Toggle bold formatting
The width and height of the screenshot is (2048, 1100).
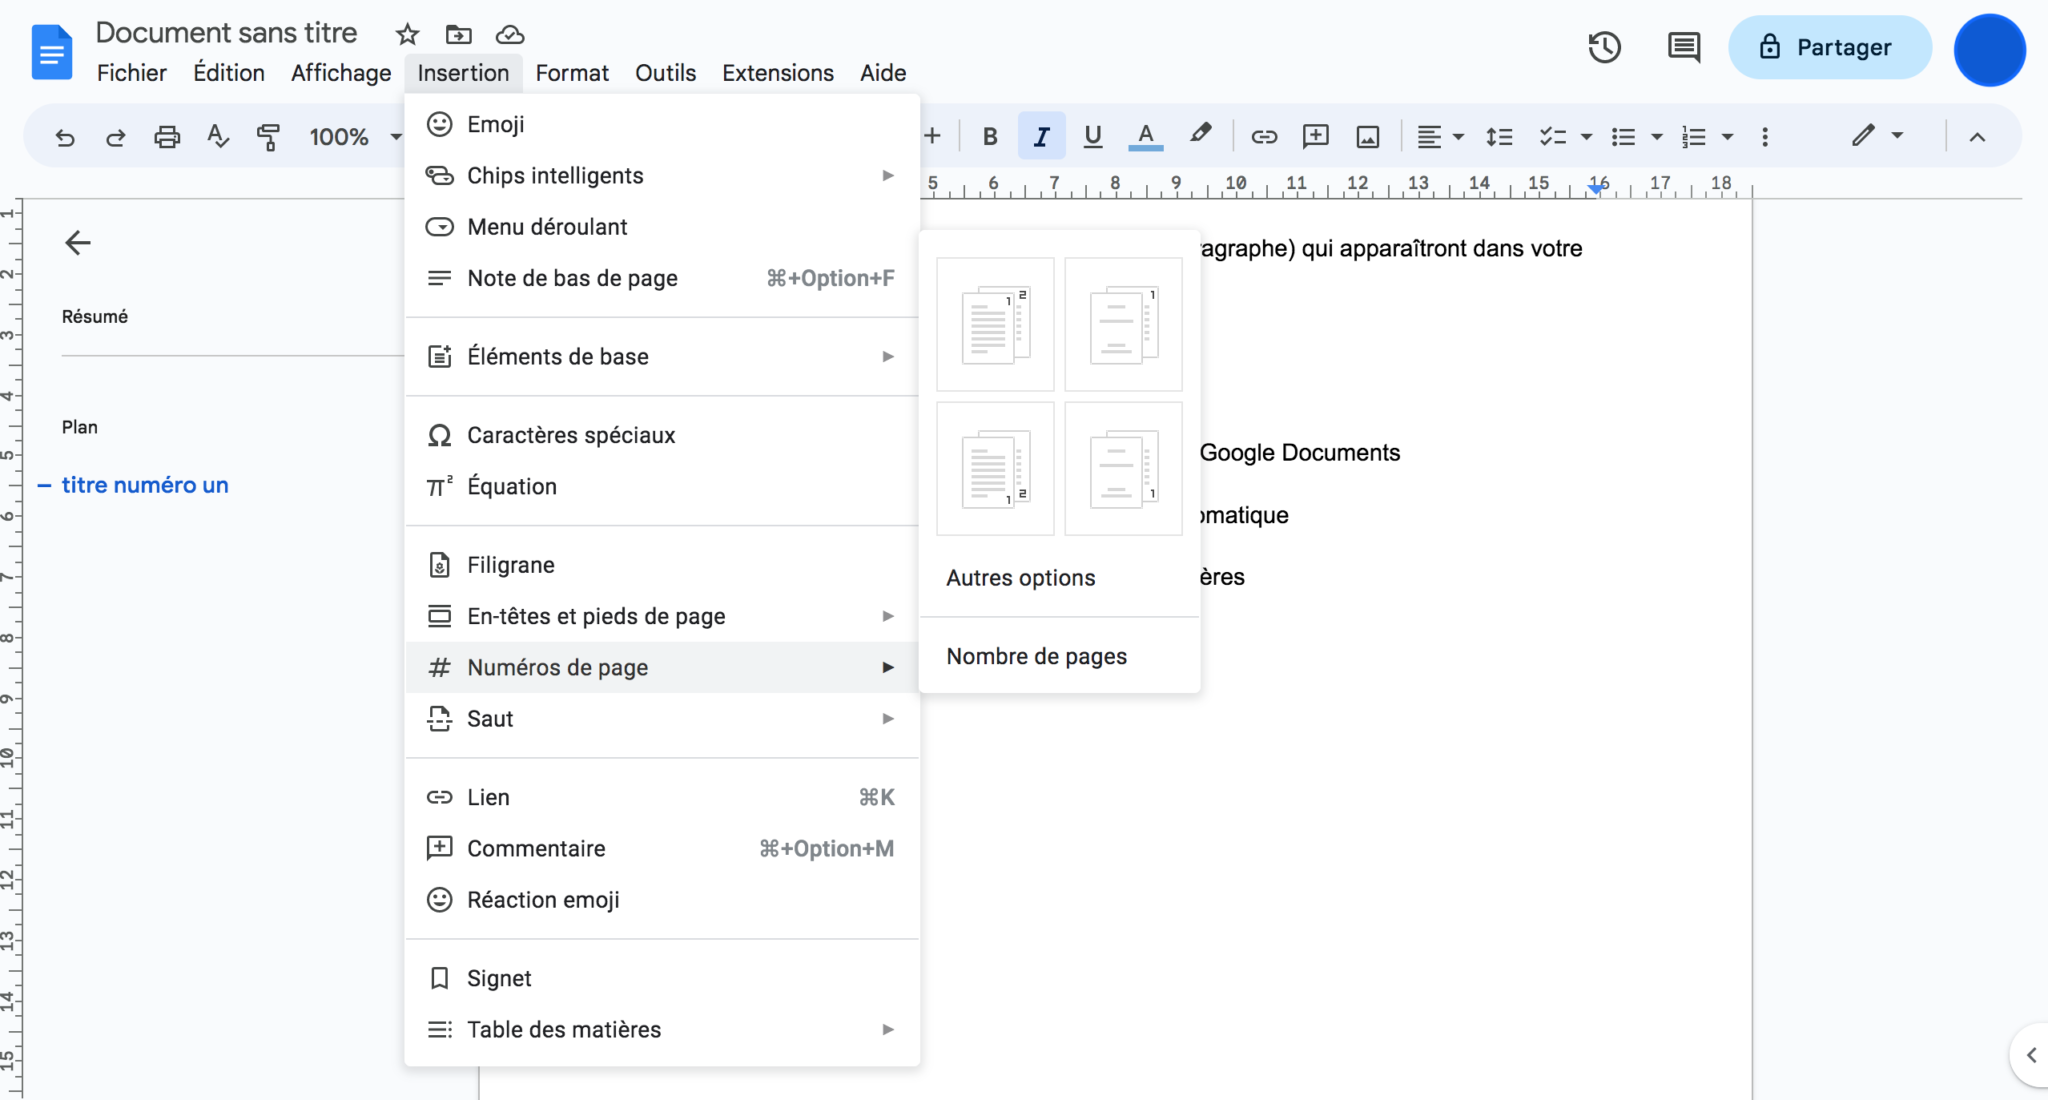989,136
